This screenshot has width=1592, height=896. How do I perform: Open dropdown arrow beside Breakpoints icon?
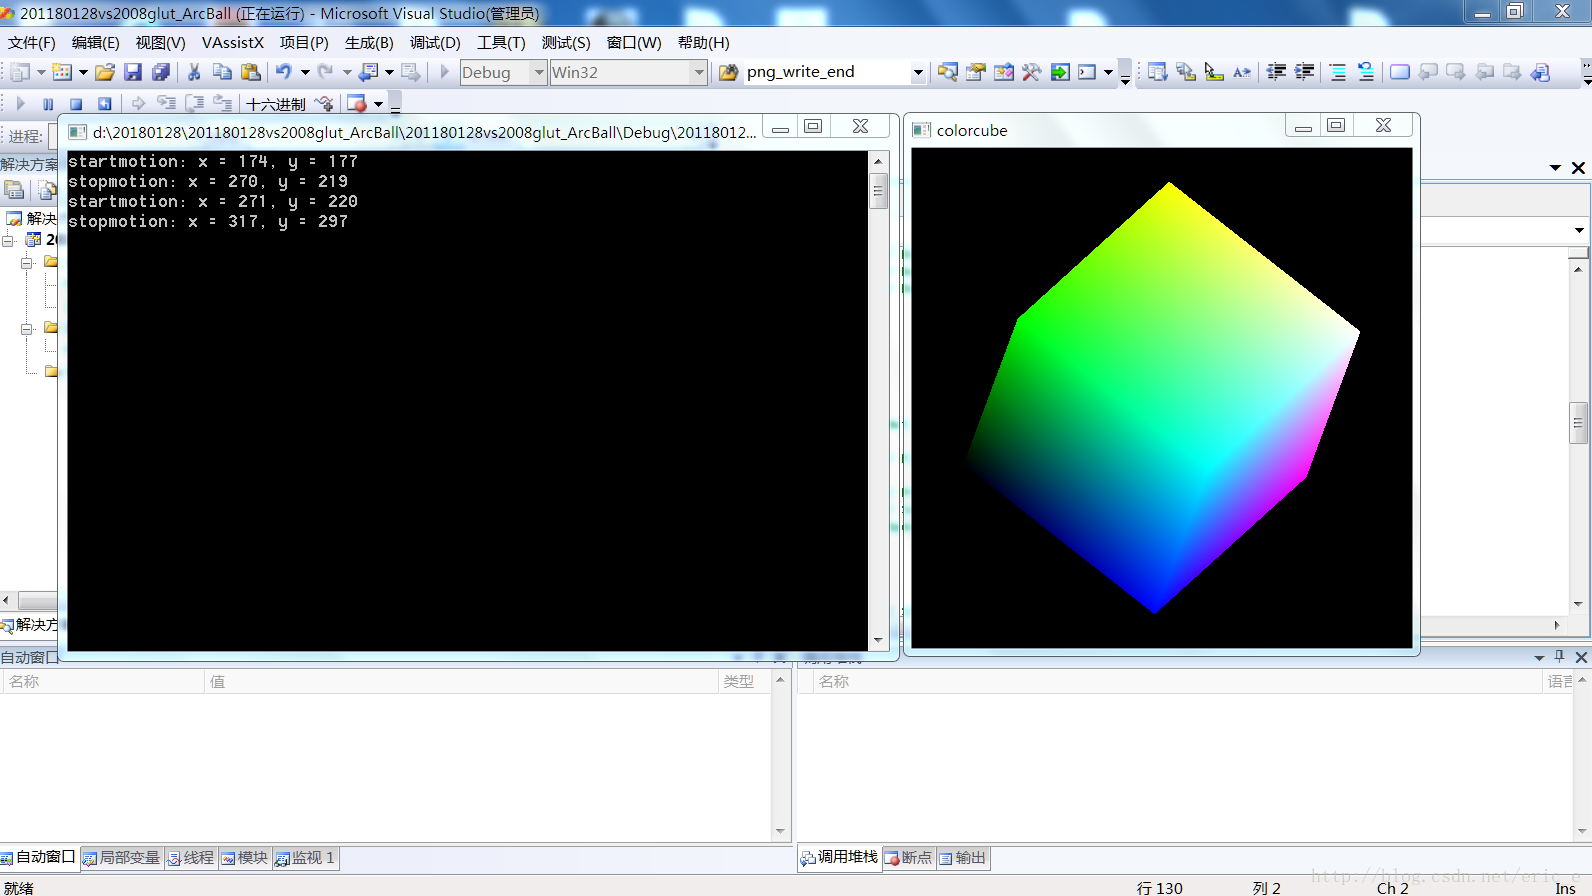tap(378, 104)
